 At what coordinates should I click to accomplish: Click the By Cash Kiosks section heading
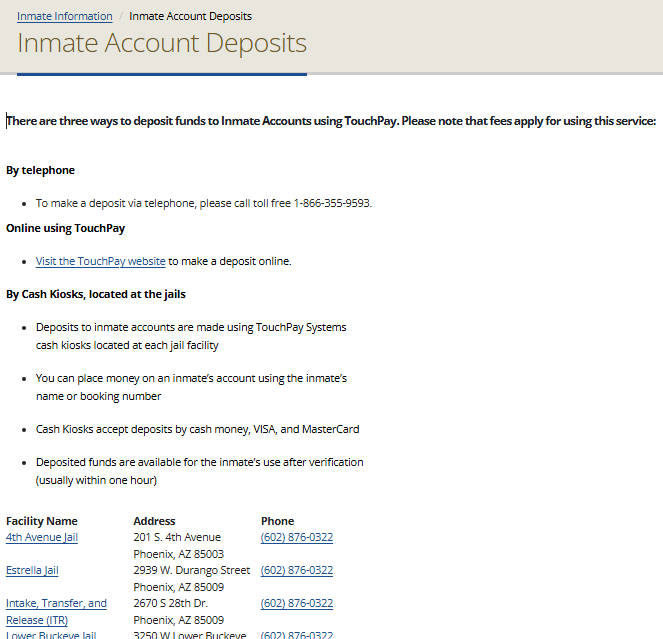95,294
